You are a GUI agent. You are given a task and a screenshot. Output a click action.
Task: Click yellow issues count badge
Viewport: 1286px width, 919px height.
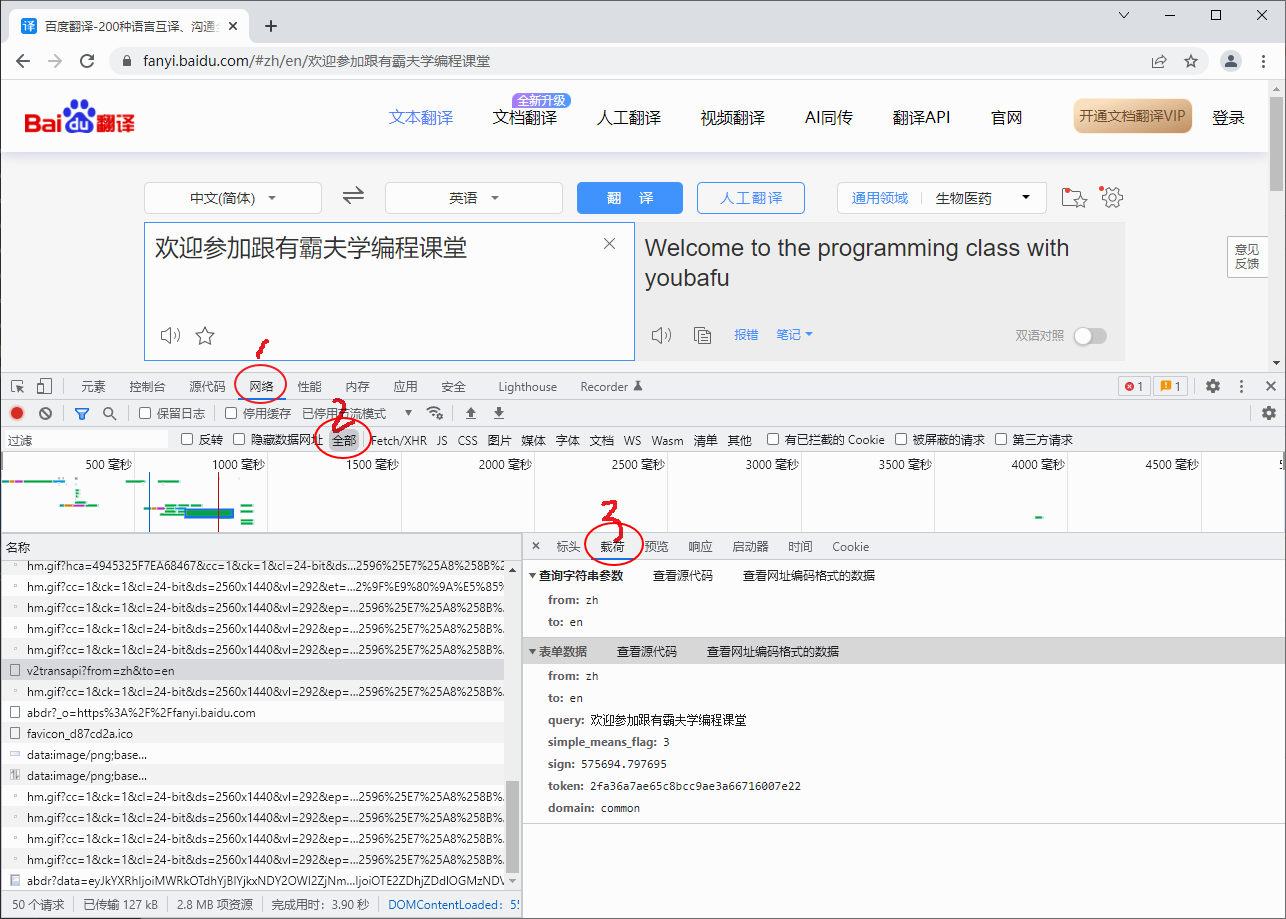pos(1170,386)
